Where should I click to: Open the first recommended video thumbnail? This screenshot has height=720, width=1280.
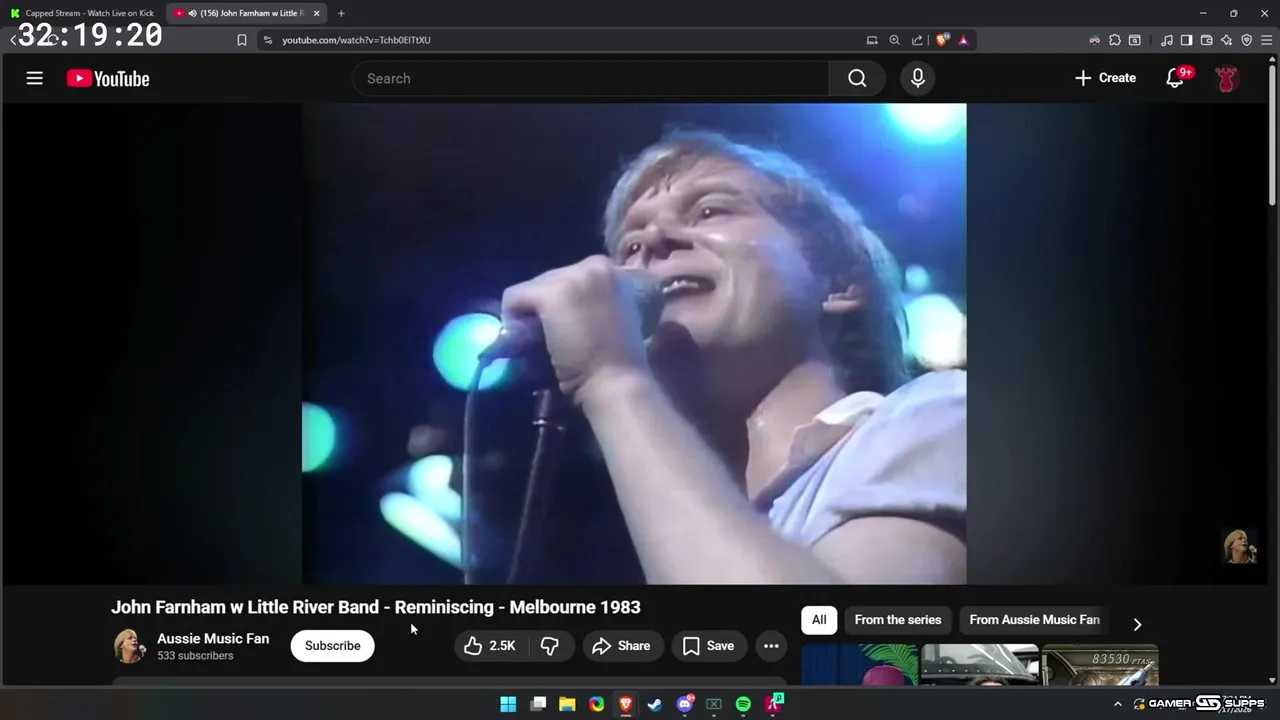click(859, 665)
